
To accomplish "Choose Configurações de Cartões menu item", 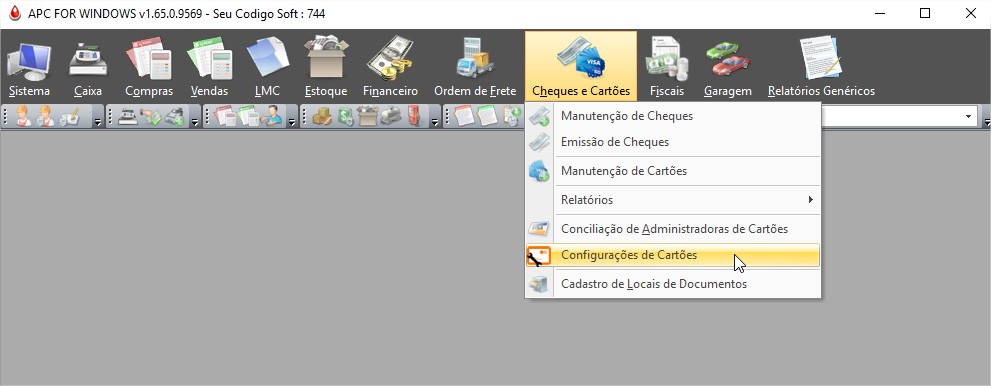I will pos(673,255).
